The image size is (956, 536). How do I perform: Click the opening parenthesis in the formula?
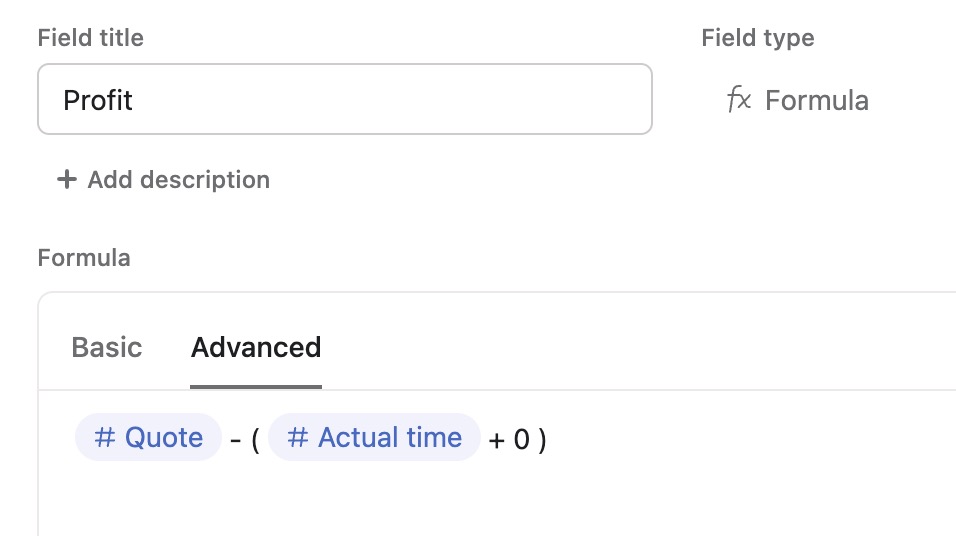[x=255, y=440]
